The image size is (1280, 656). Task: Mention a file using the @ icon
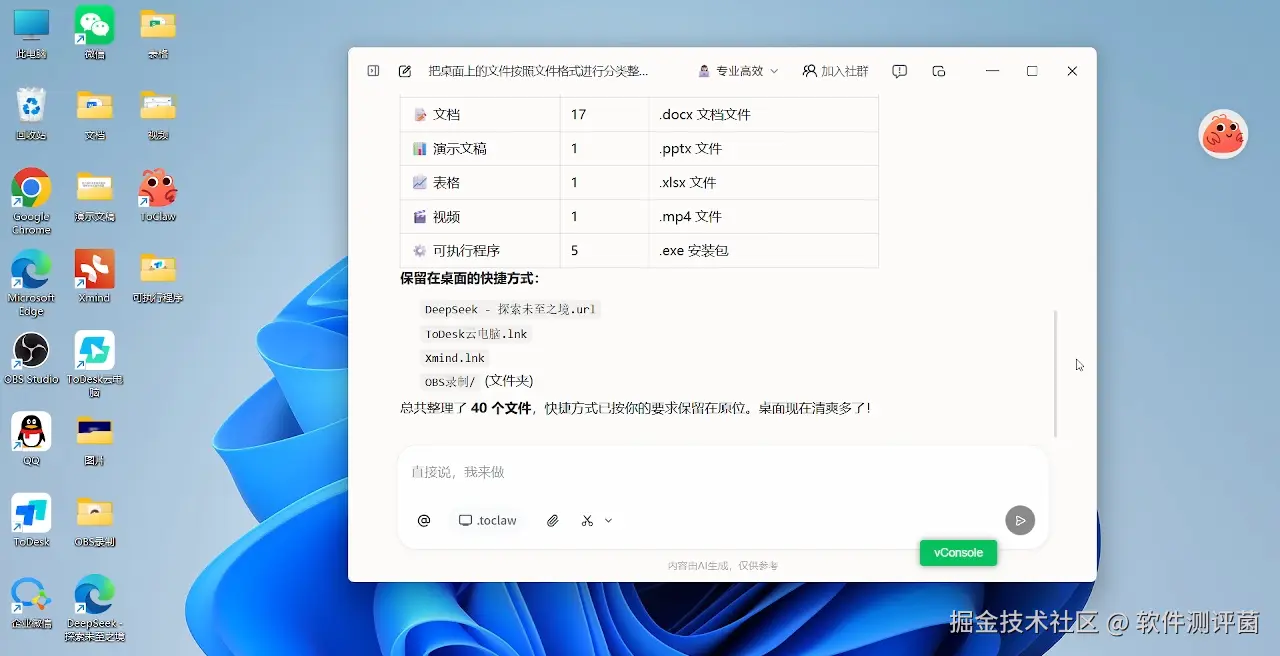click(423, 520)
